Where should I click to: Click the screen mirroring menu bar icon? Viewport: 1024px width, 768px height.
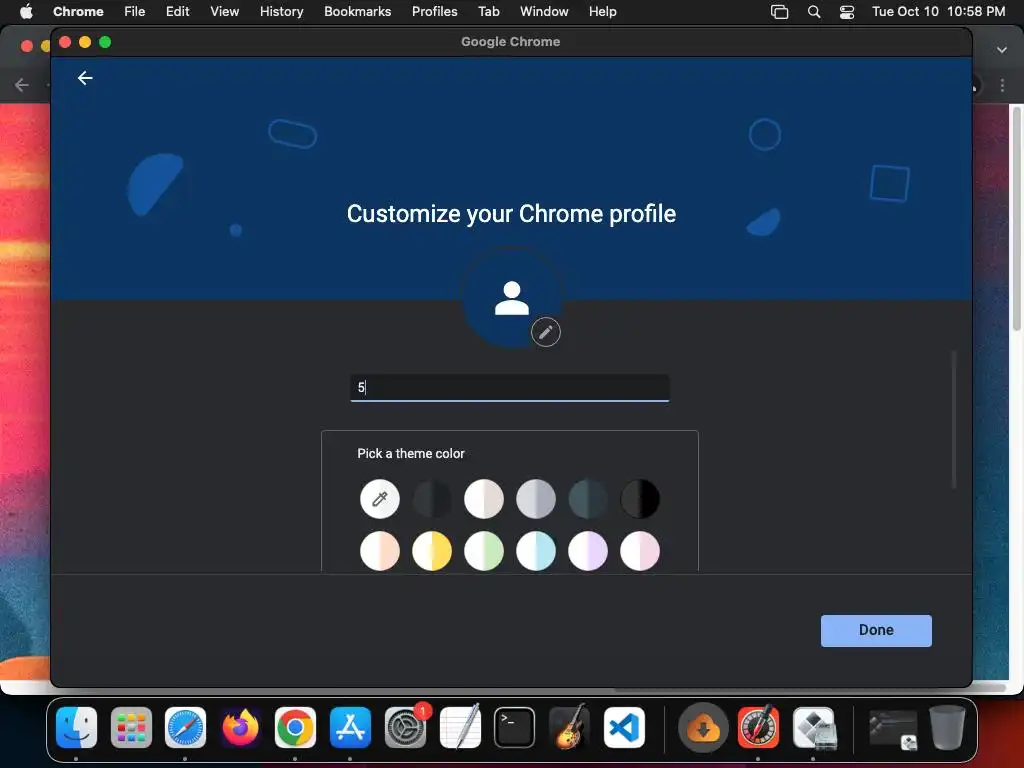point(779,12)
